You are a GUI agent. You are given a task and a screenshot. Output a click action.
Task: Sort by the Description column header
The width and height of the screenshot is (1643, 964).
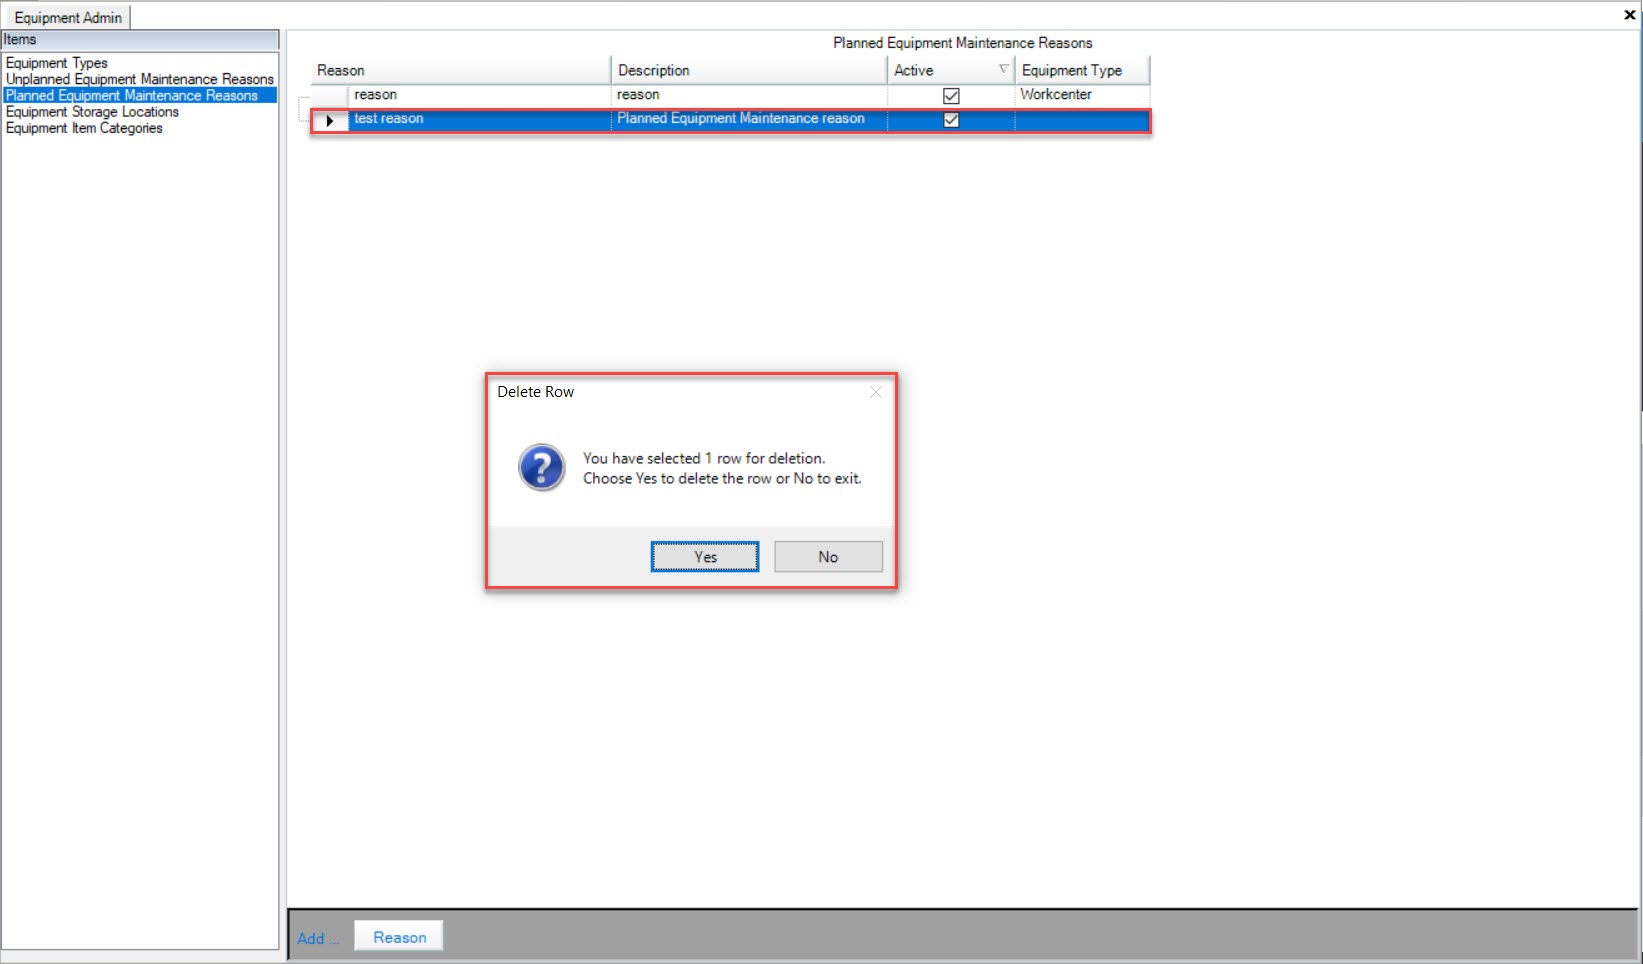pos(749,70)
